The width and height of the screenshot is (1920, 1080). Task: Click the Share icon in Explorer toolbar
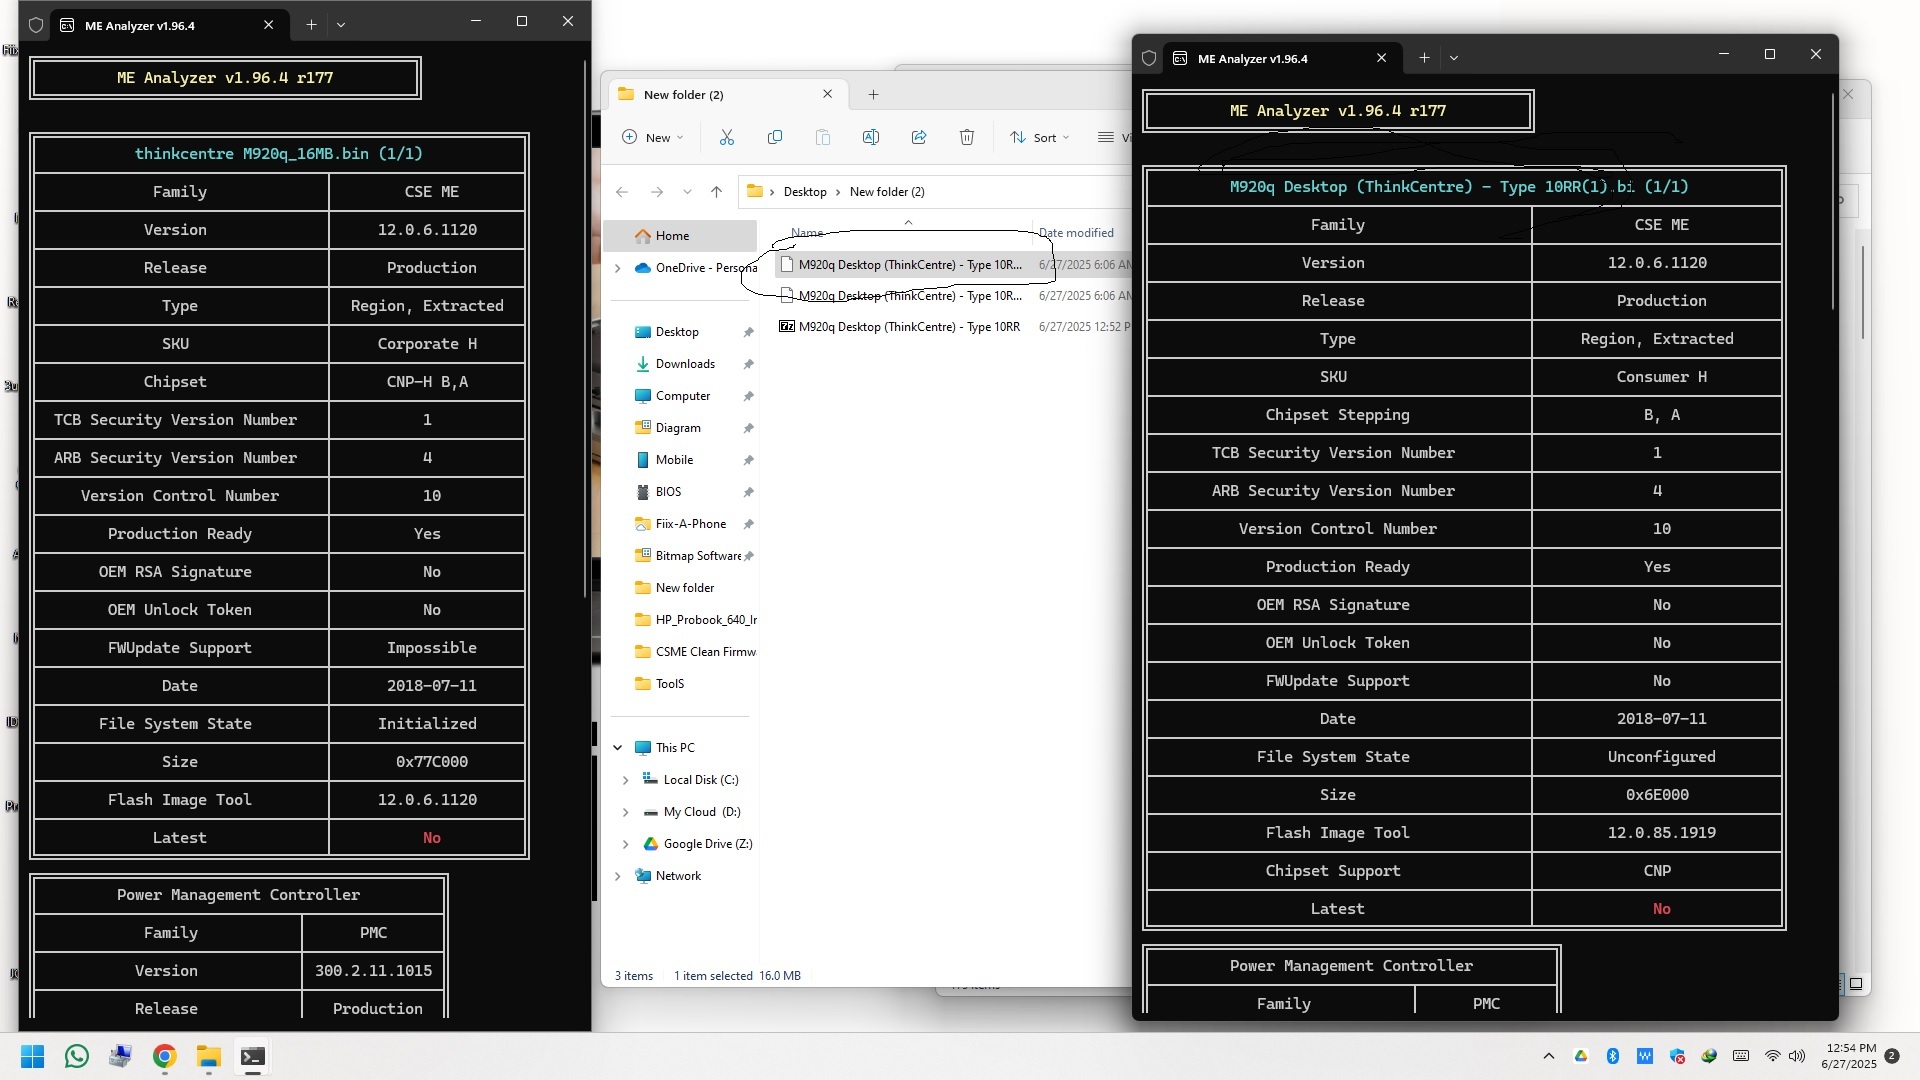919,138
